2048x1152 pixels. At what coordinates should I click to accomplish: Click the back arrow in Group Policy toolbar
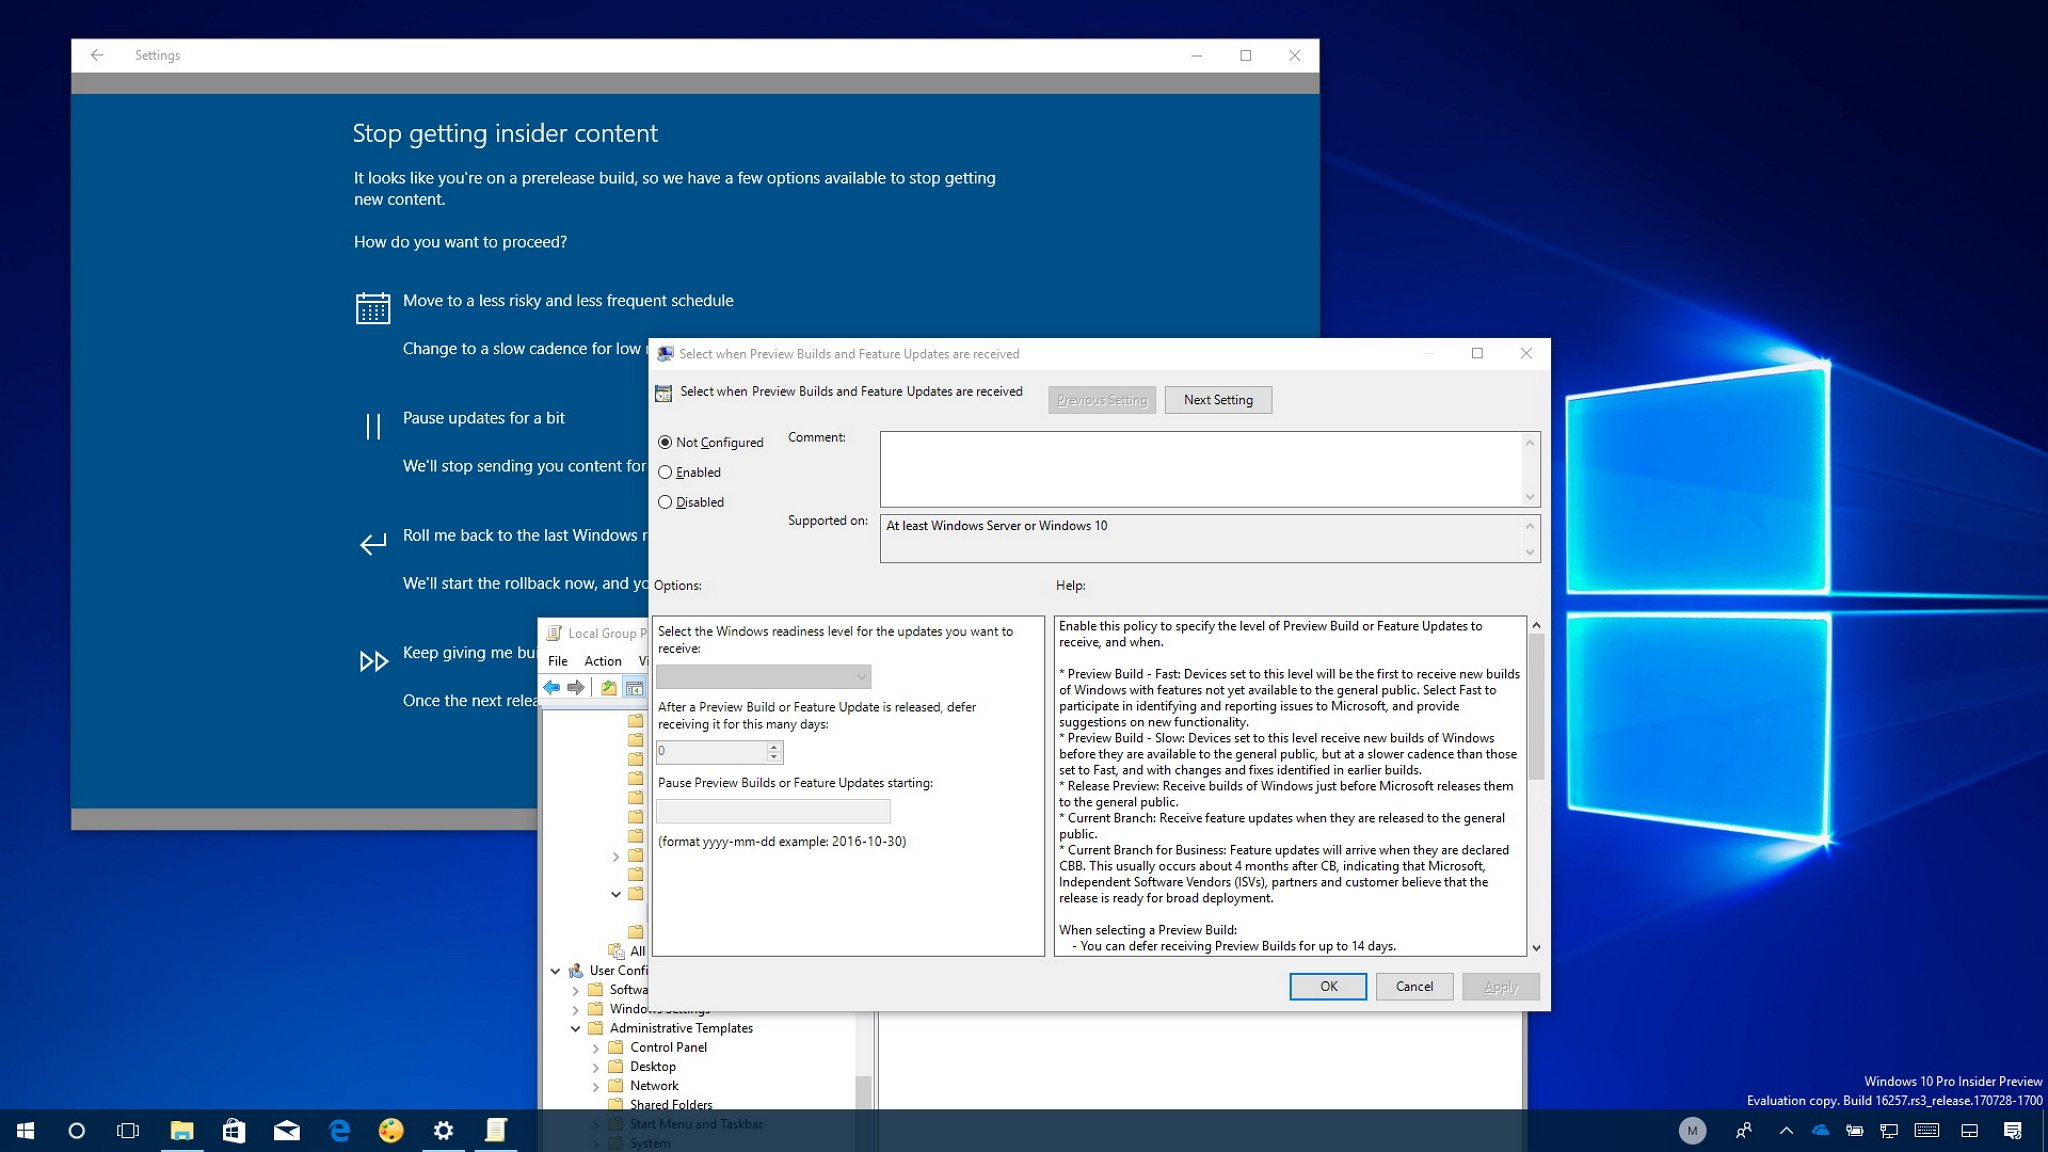(551, 687)
